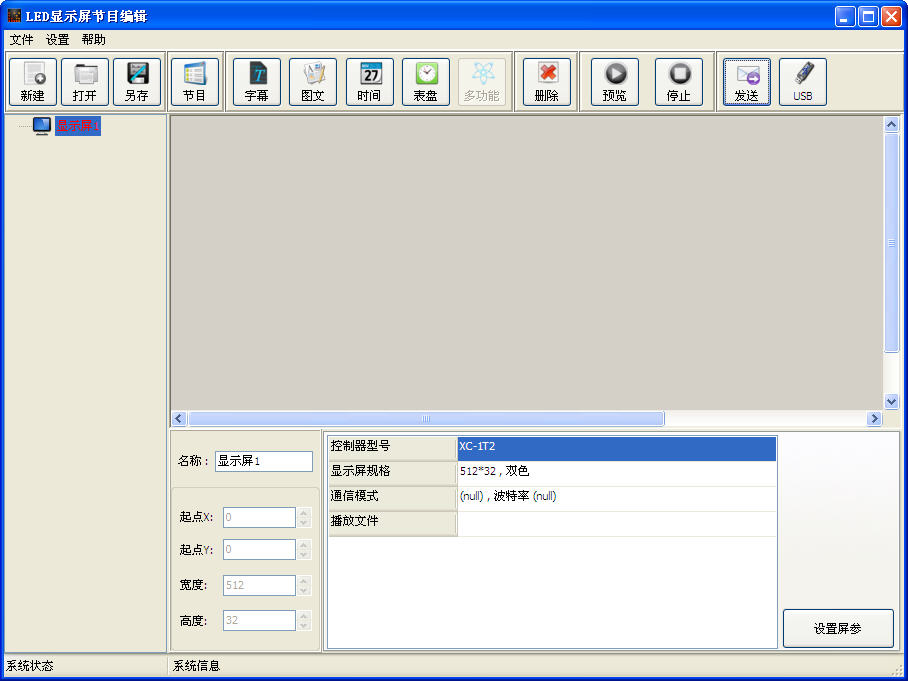Click the 通信模式 row header
Image resolution: width=908 pixels, height=681 pixels.
(393, 499)
